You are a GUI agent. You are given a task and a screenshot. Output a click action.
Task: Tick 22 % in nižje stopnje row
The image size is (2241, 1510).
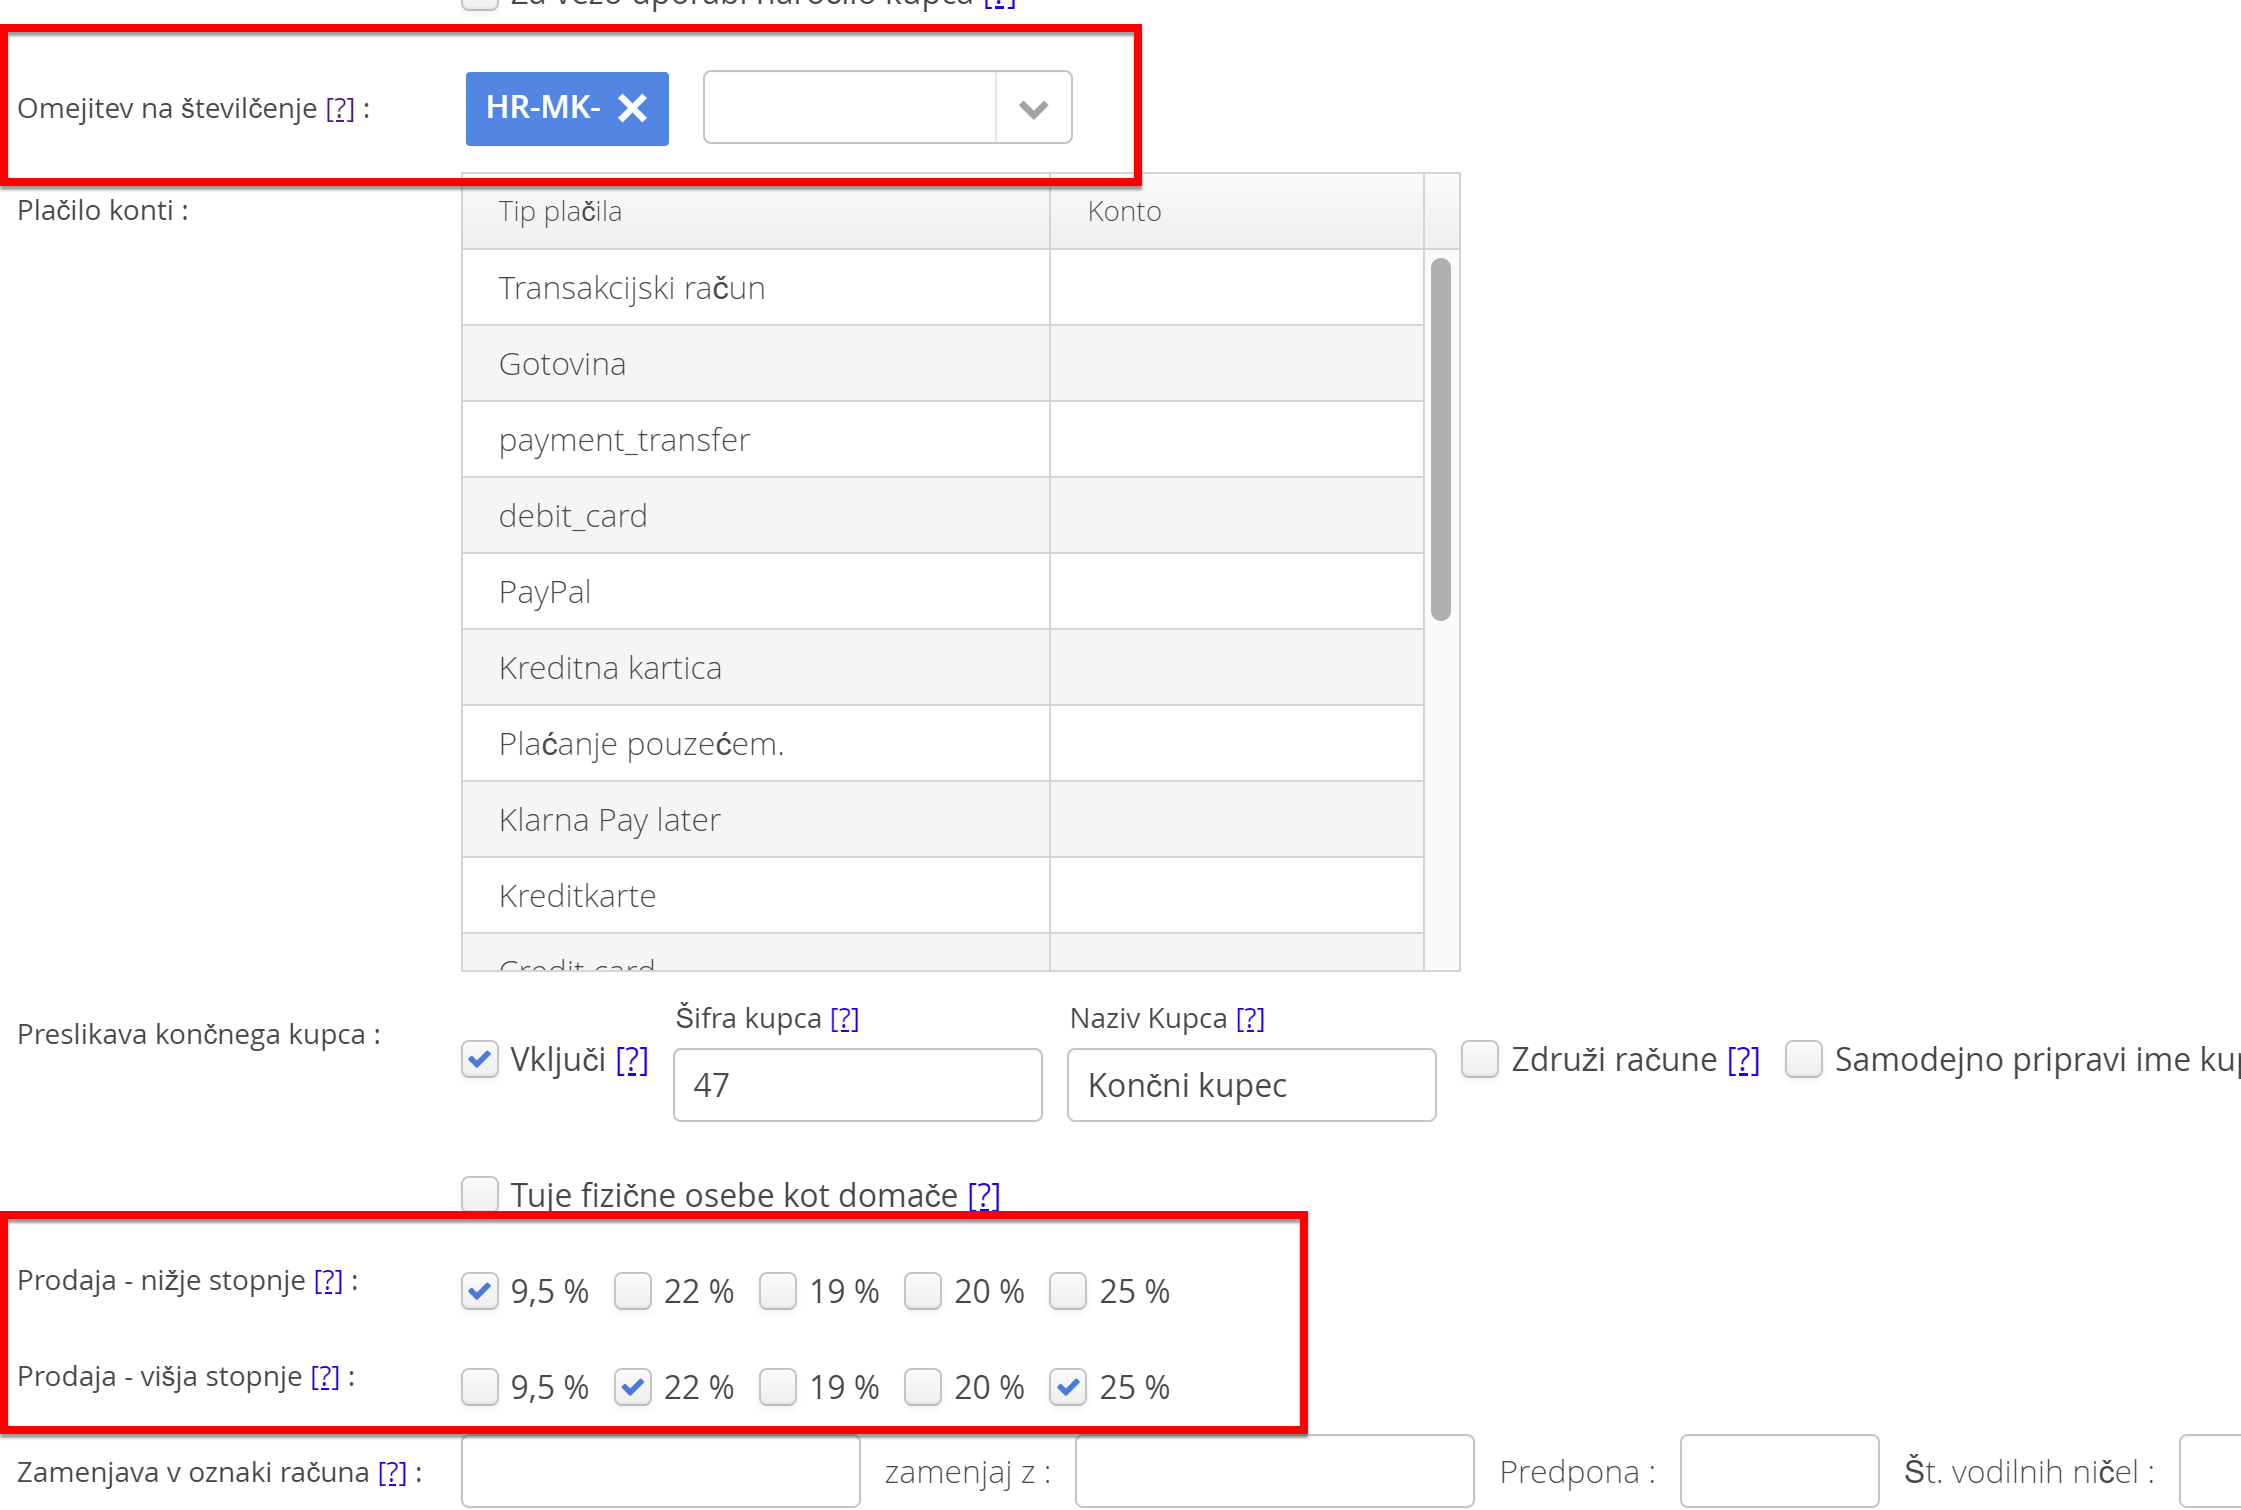point(633,1291)
